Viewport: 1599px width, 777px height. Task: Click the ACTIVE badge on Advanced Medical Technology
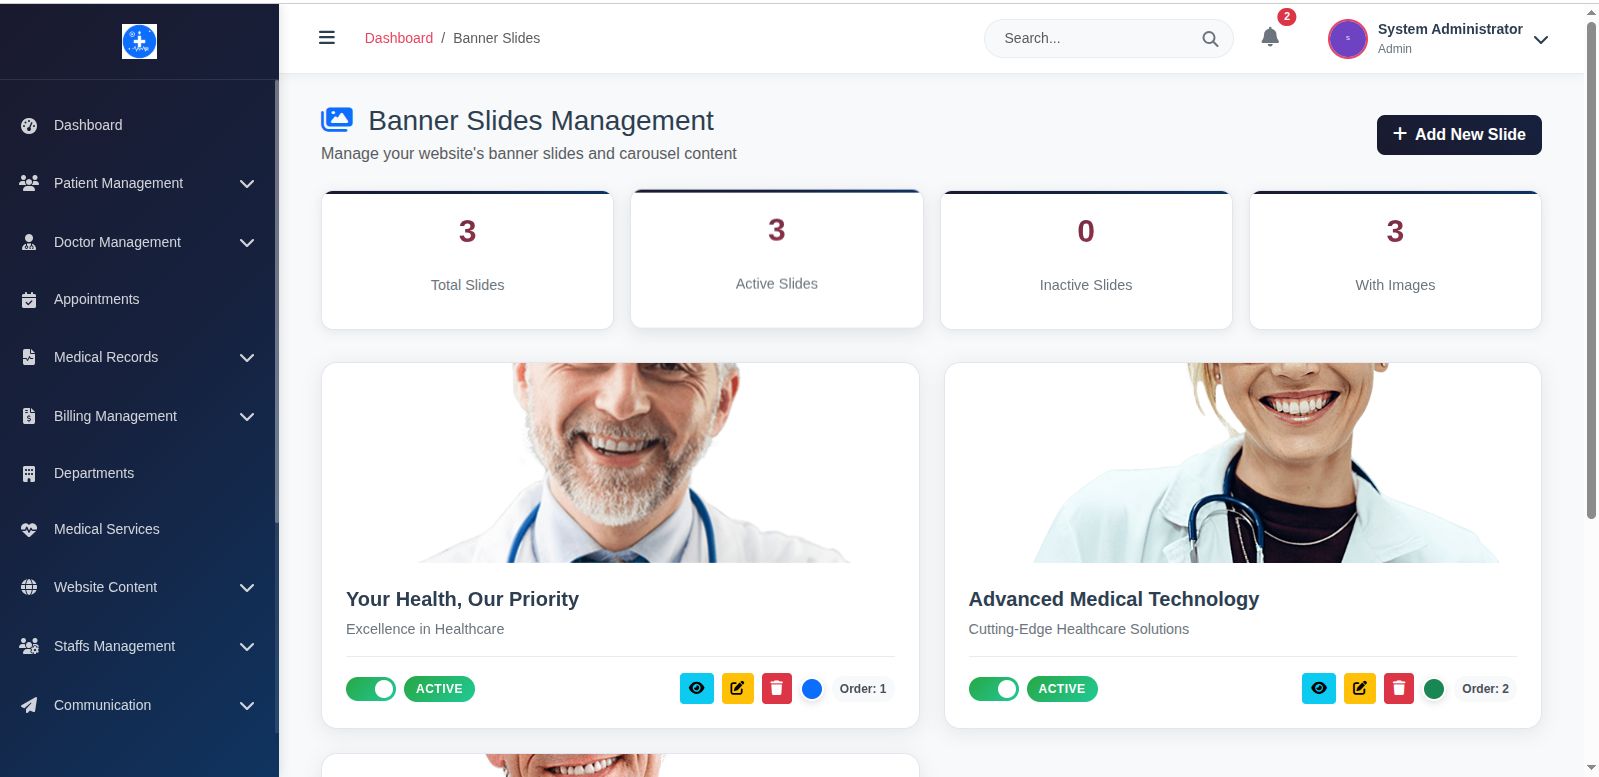pos(1062,689)
